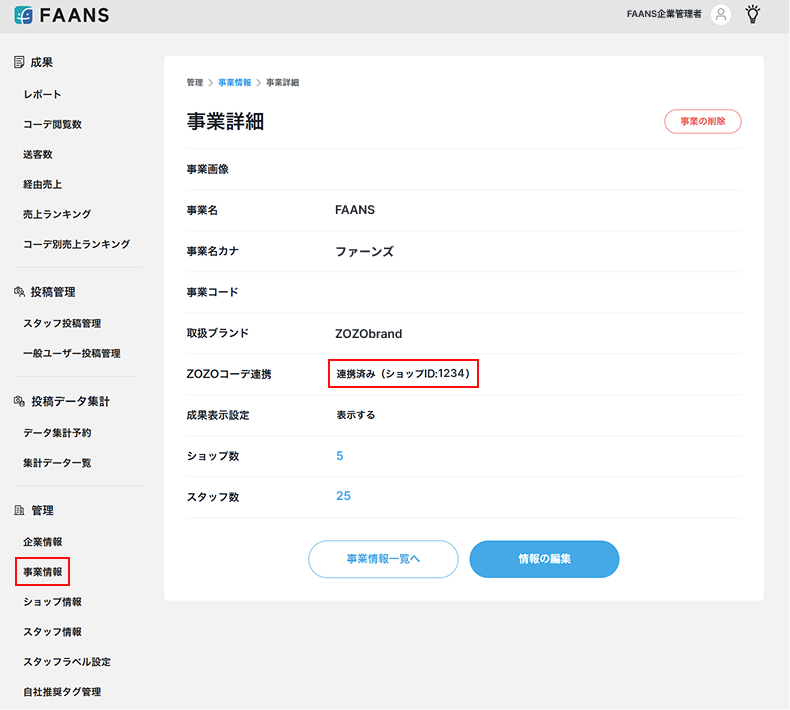
Task: Open the スタッフ数 link value 25
Action: tap(343, 496)
